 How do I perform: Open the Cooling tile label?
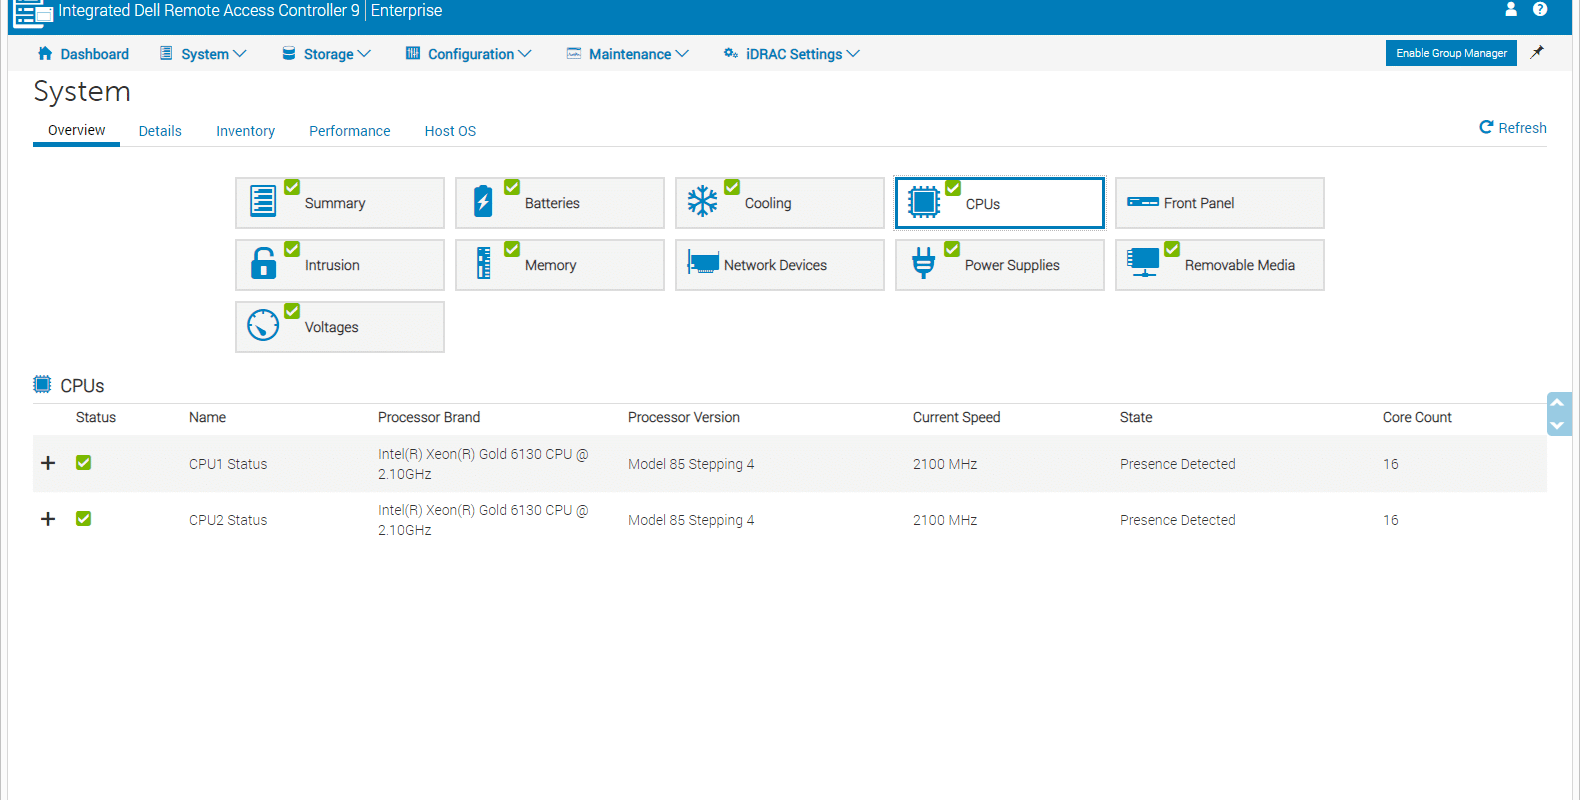(768, 203)
